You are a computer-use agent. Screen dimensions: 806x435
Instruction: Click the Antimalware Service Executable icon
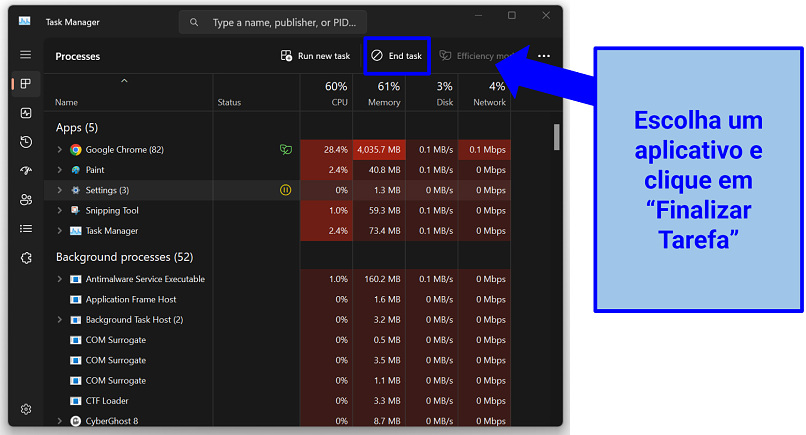pos(76,279)
